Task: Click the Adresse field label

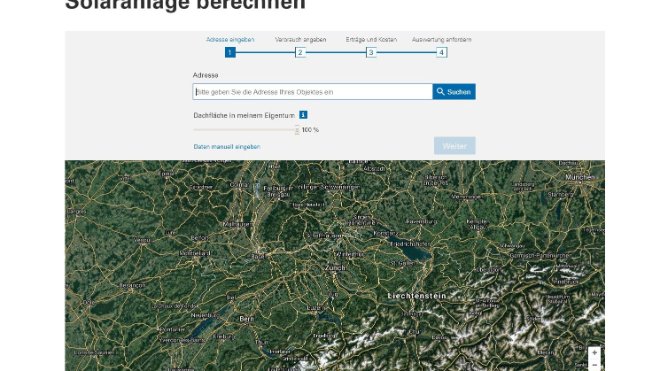Action: pyautogui.click(x=205, y=75)
